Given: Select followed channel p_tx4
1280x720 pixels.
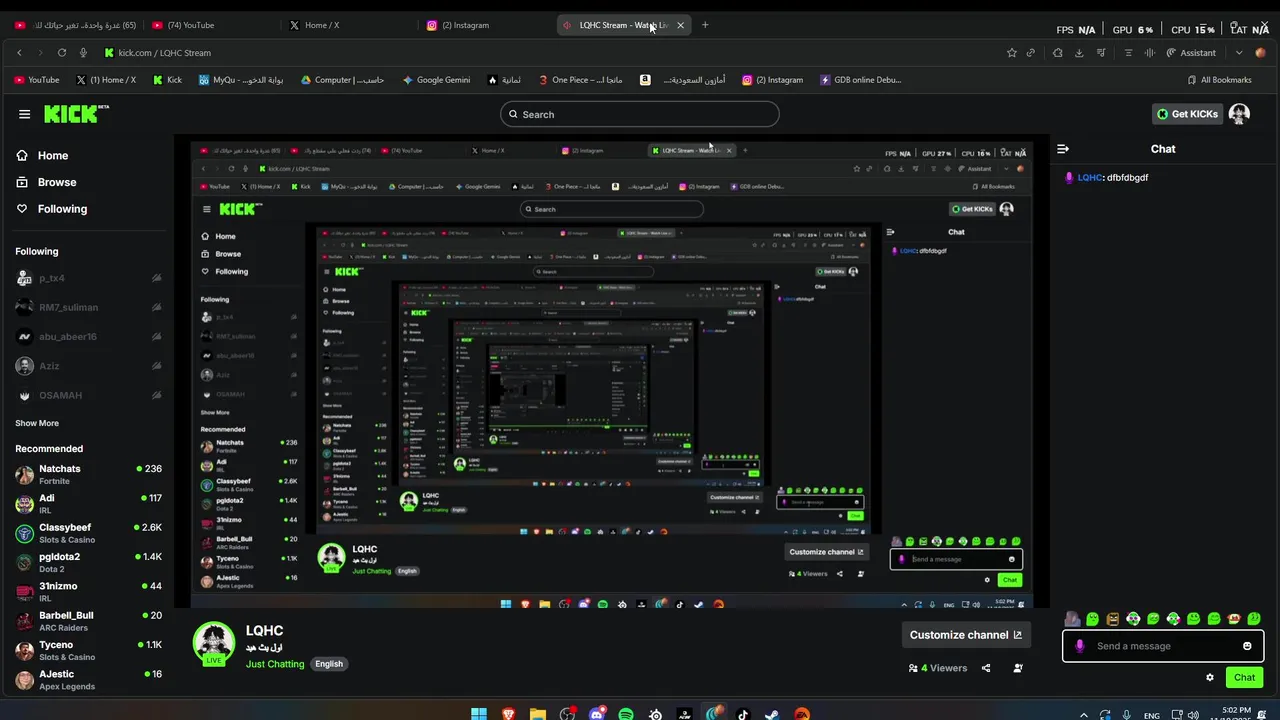Looking at the screenshot, I should pos(88,278).
